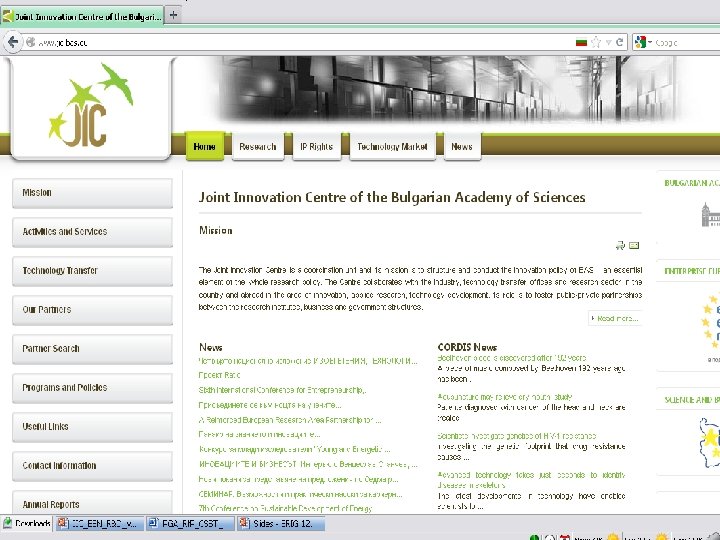
Task: Open the Beethoven piece discovered CORDIS headline
Action: pos(512,358)
